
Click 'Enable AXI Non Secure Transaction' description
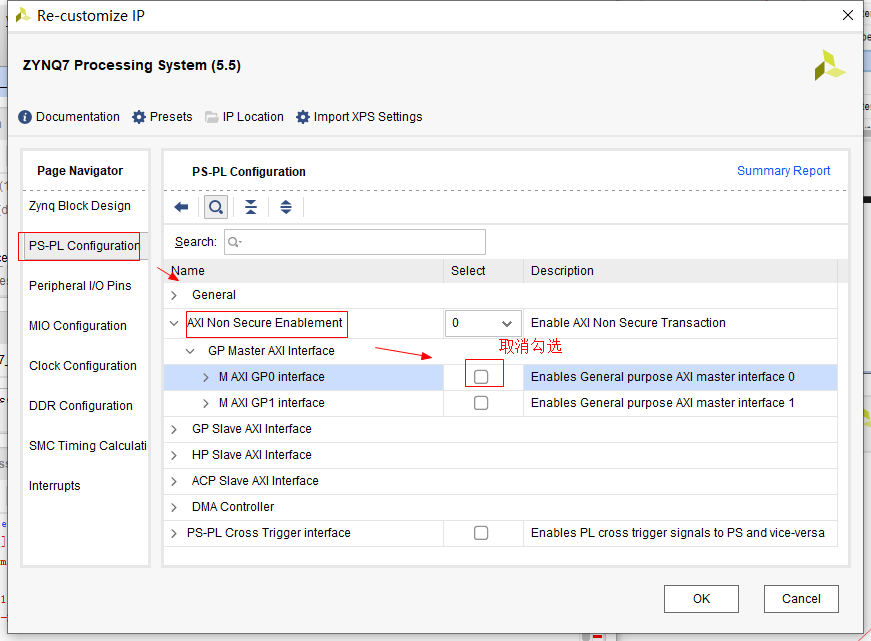click(628, 323)
